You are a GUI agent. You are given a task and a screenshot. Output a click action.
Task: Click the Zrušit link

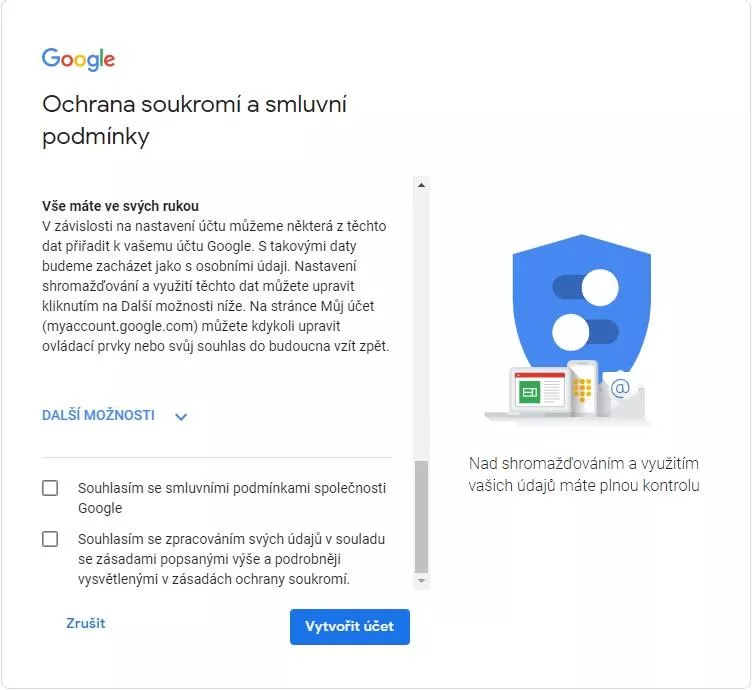click(85, 623)
